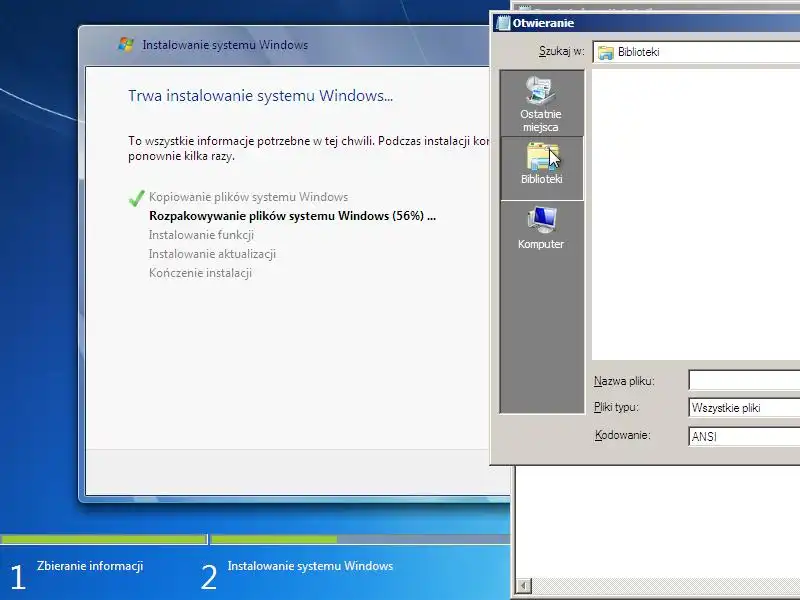Screen dimensions: 800x600
Task: Click the 'Szukaj w:' label
Action: (x=561, y=51)
